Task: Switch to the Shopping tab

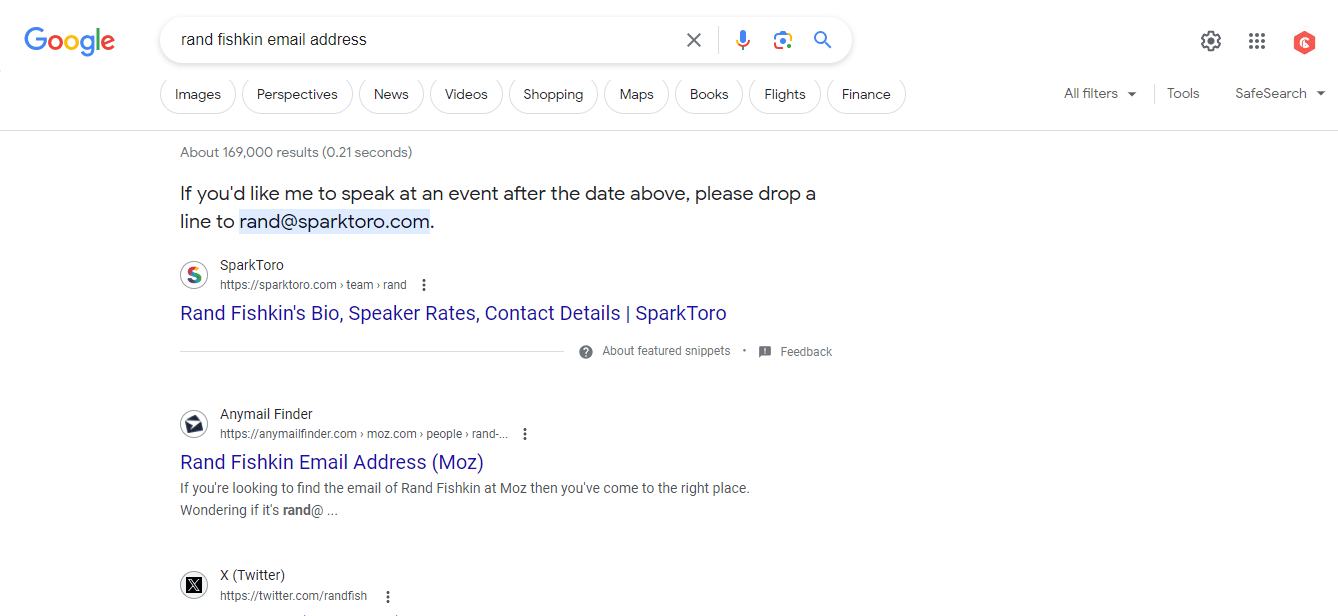Action: click(x=553, y=95)
